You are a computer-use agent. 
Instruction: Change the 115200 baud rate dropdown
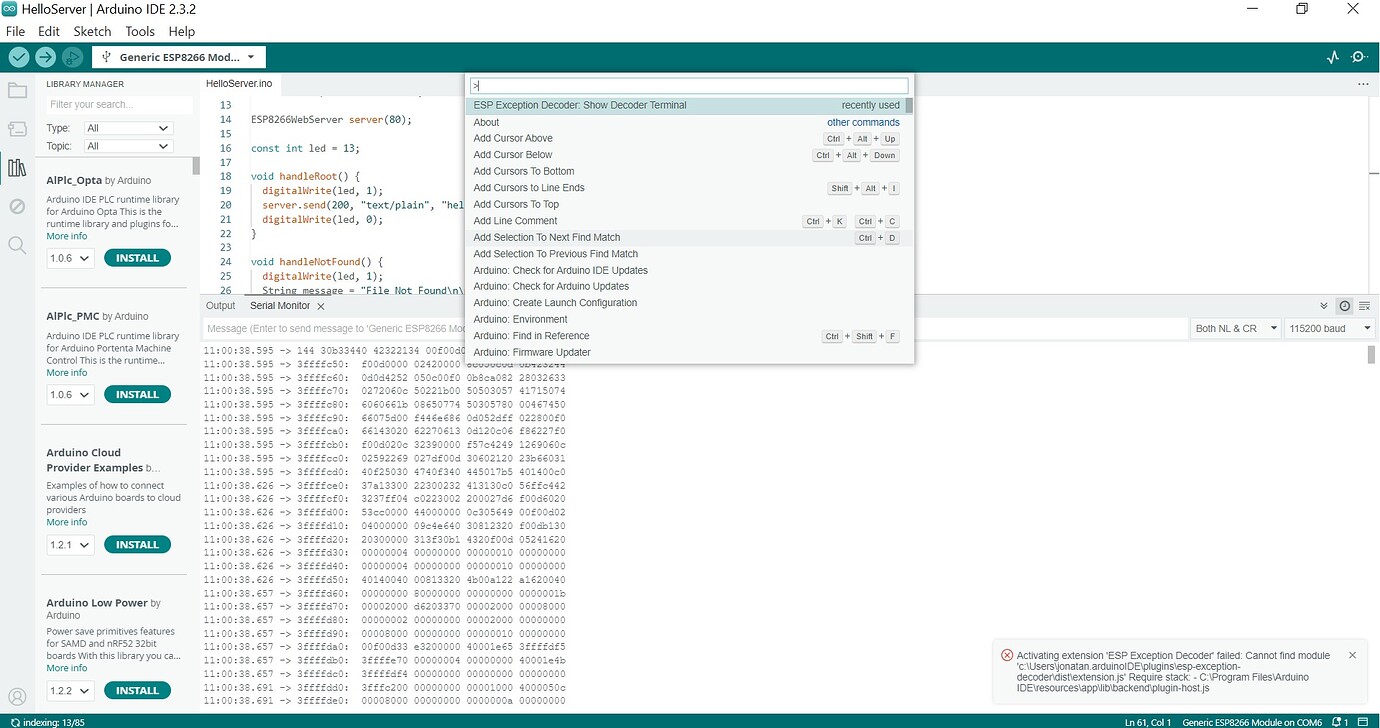(x=1330, y=327)
